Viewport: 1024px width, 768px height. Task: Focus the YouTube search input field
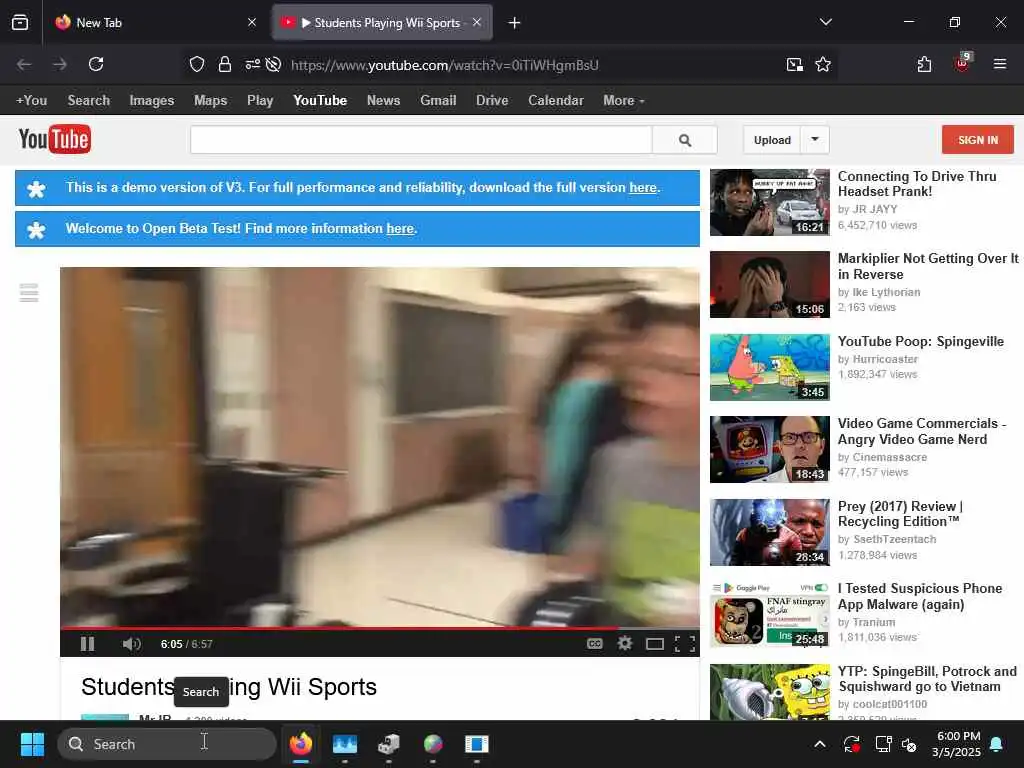click(421, 140)
